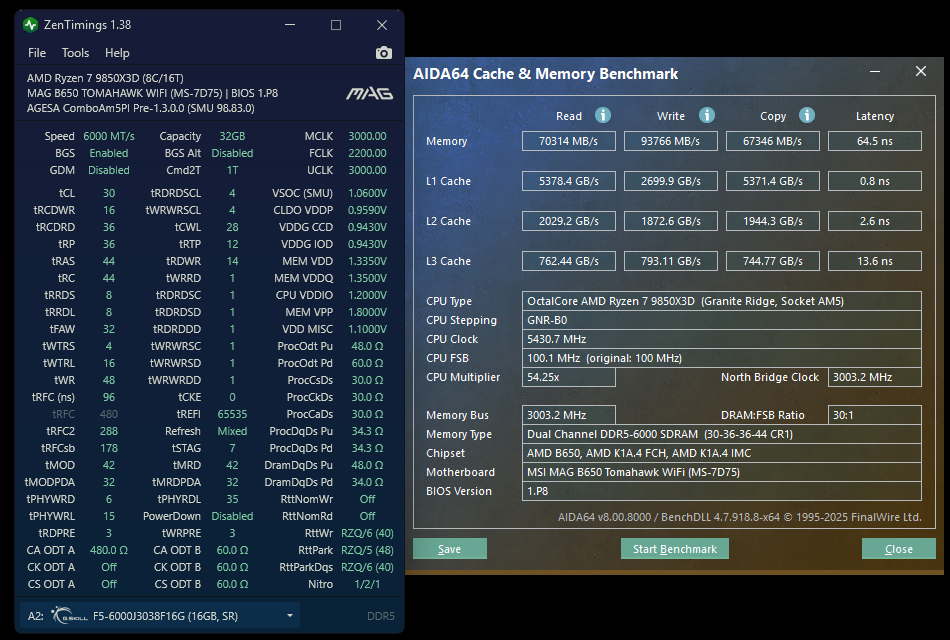
Task: Open the Tools menu in ZenTimings
Action: [x=75, y=53]
